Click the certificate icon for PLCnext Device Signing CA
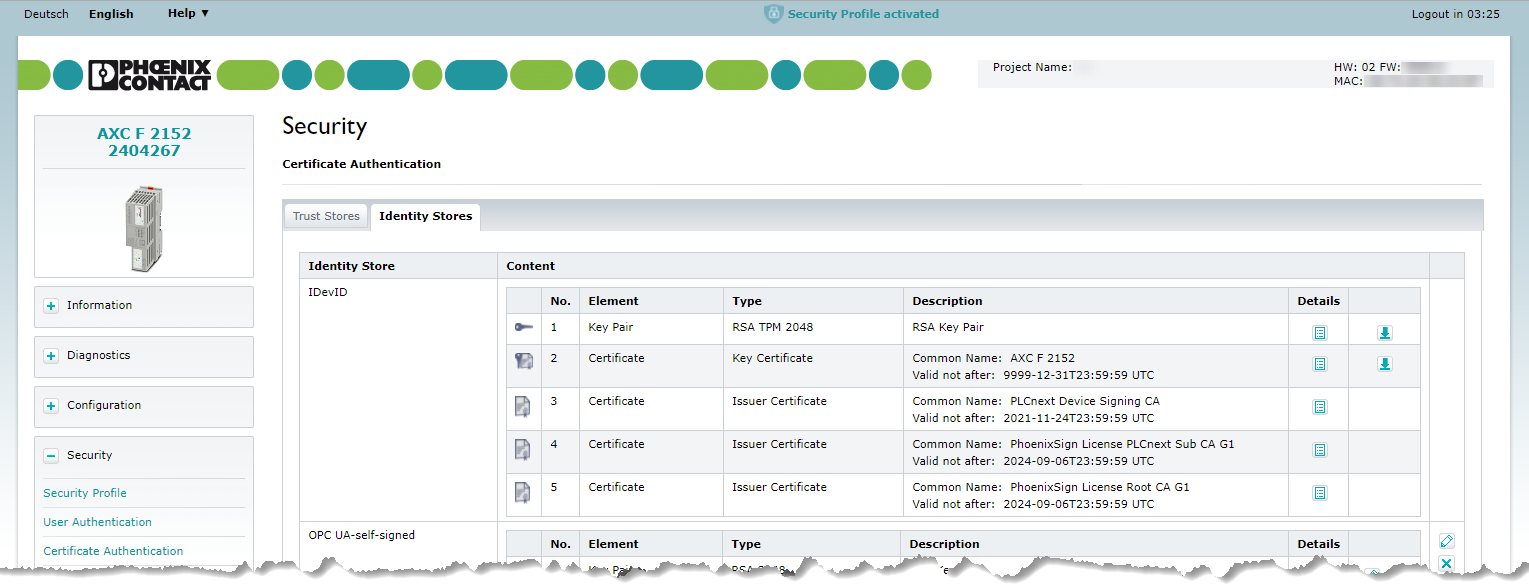 (523, 406)
